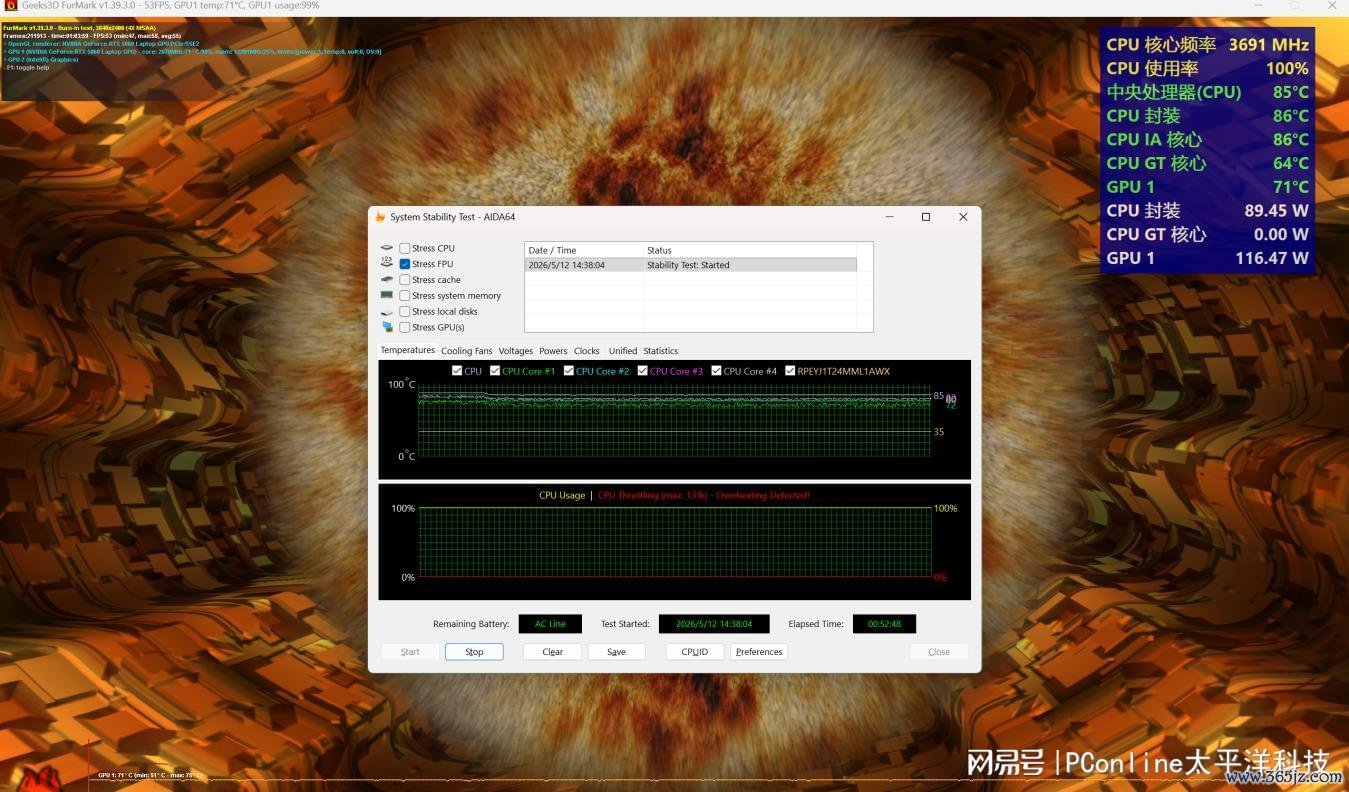
Task: Minimize the AIDA64 System Stability Test window
Action: tap(889, 217)
